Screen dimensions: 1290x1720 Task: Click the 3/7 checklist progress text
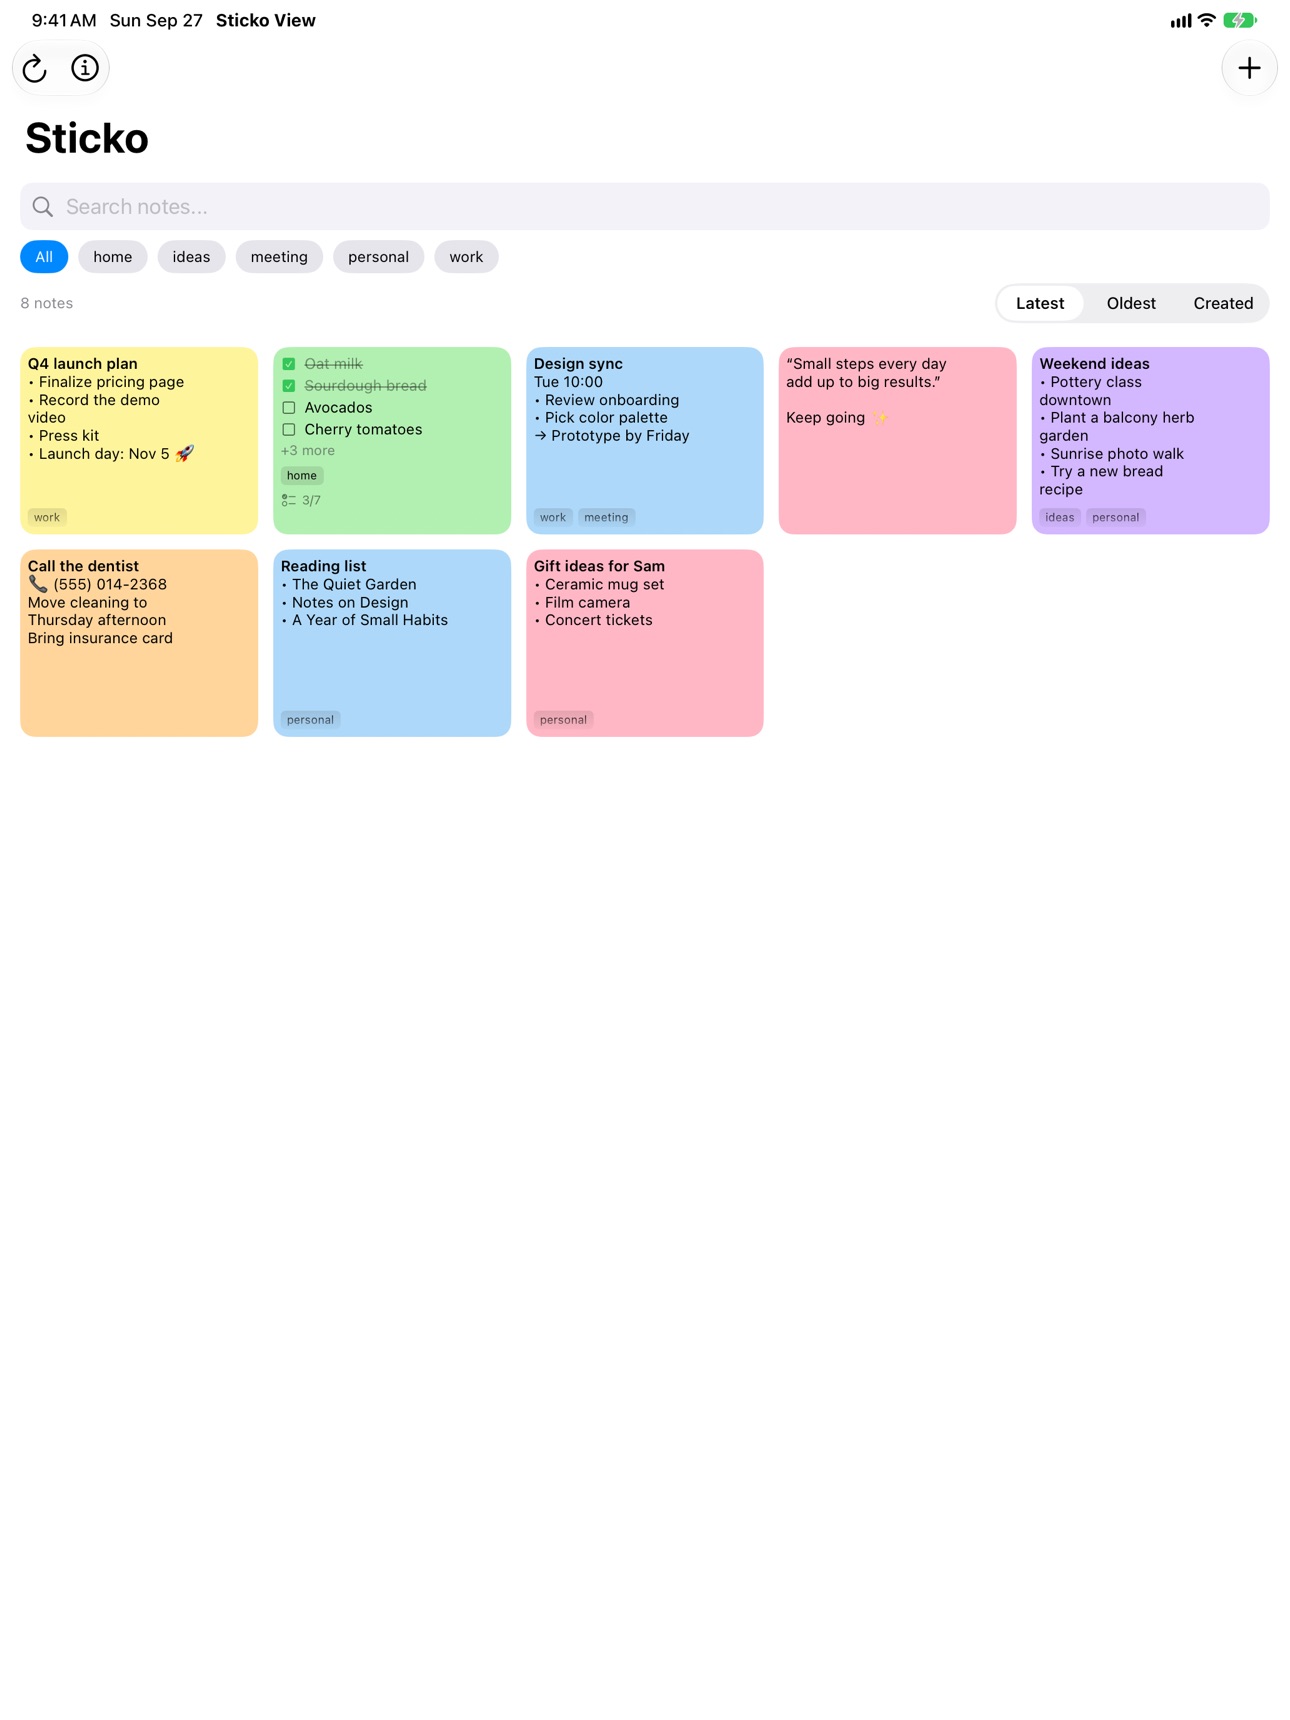312,500
